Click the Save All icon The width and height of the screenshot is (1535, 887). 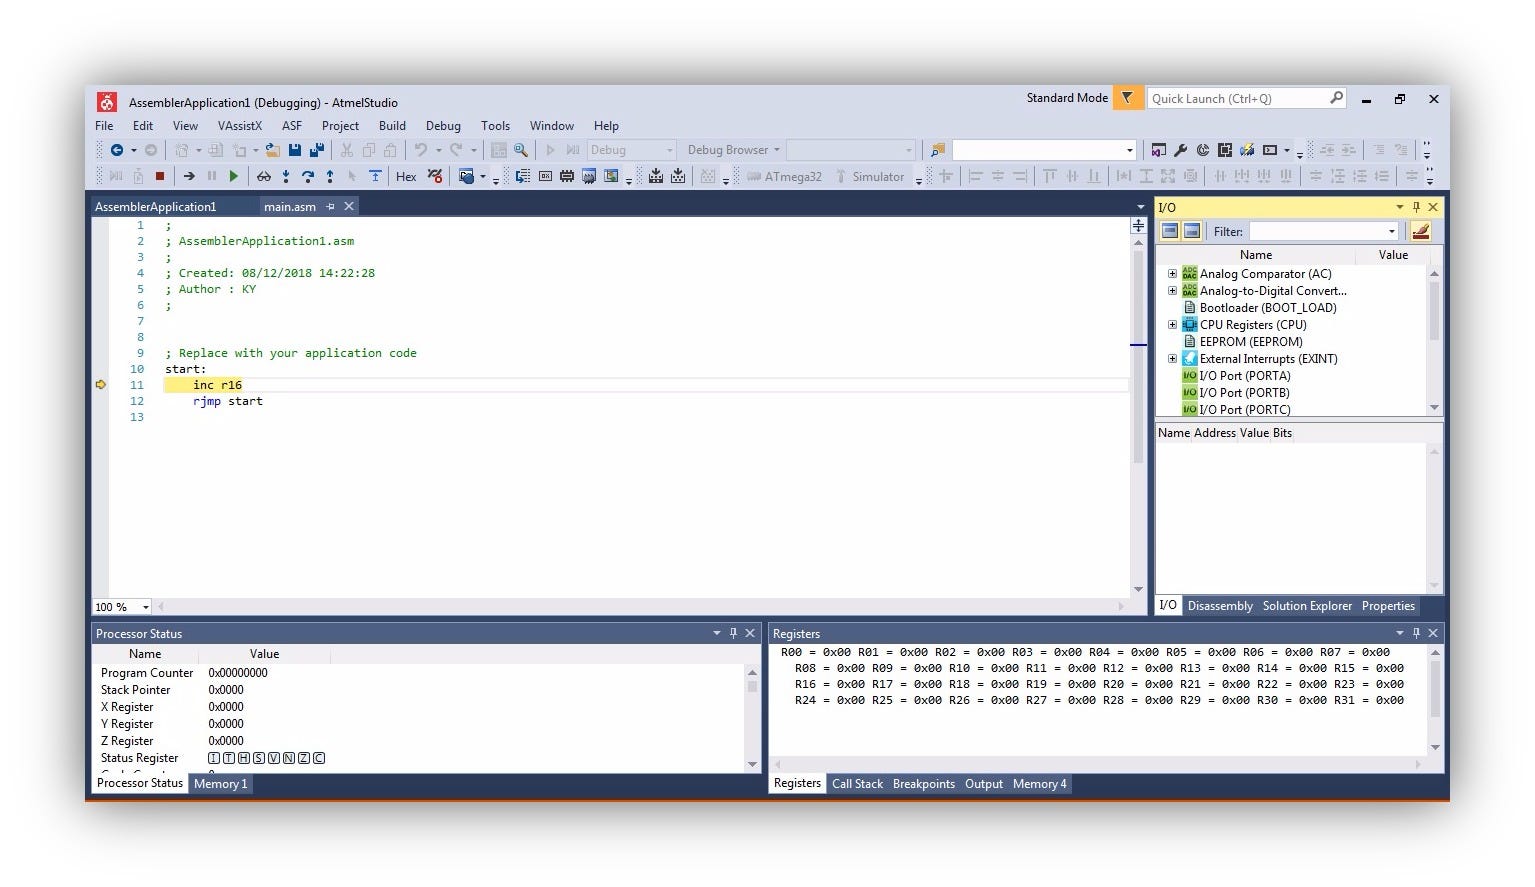click(x=317, y=150)
